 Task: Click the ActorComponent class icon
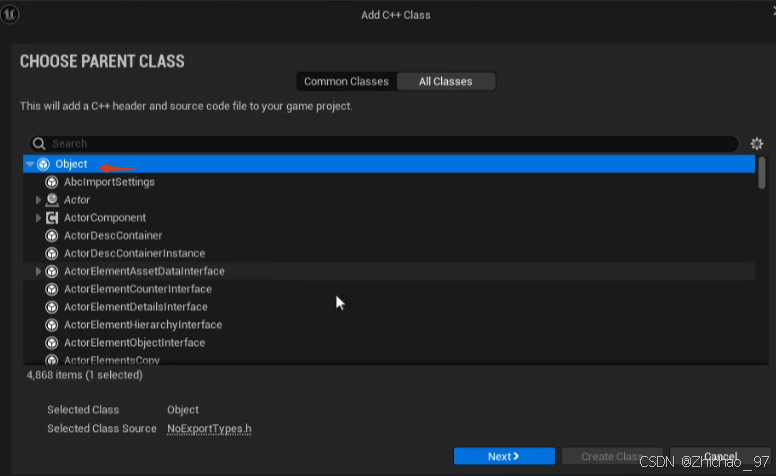(52, 218)
